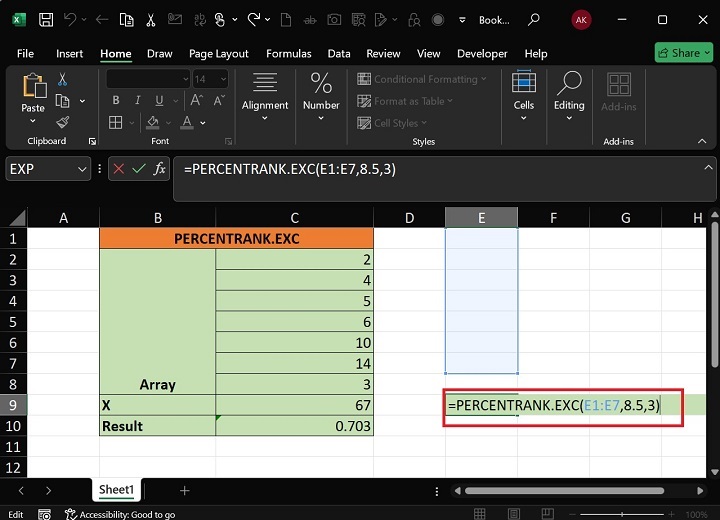Toggle Italic formatting

[x=137, y=100]
